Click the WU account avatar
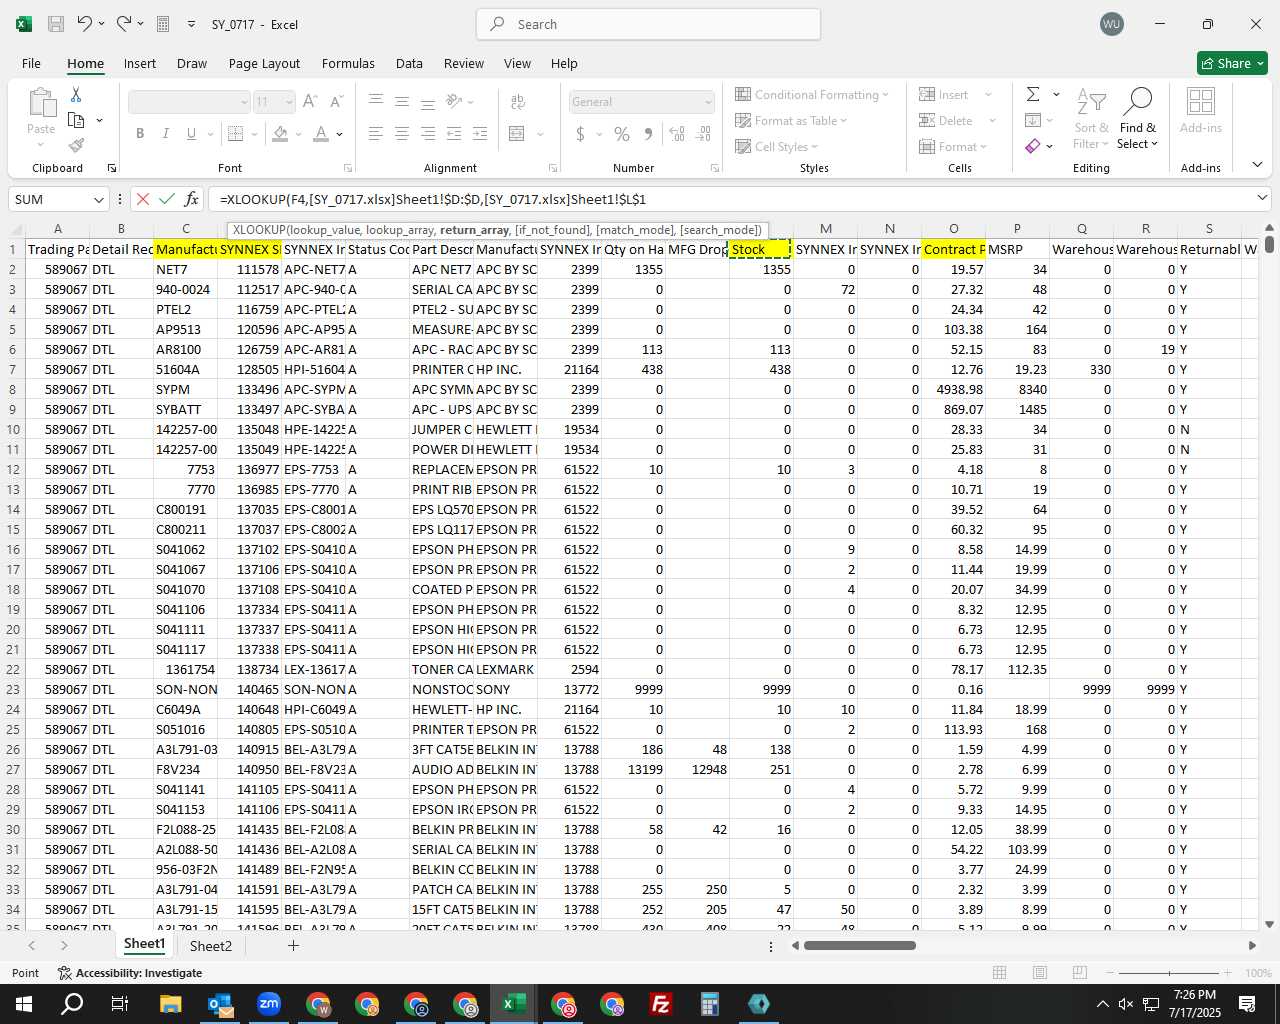 tap(1111, 24)
